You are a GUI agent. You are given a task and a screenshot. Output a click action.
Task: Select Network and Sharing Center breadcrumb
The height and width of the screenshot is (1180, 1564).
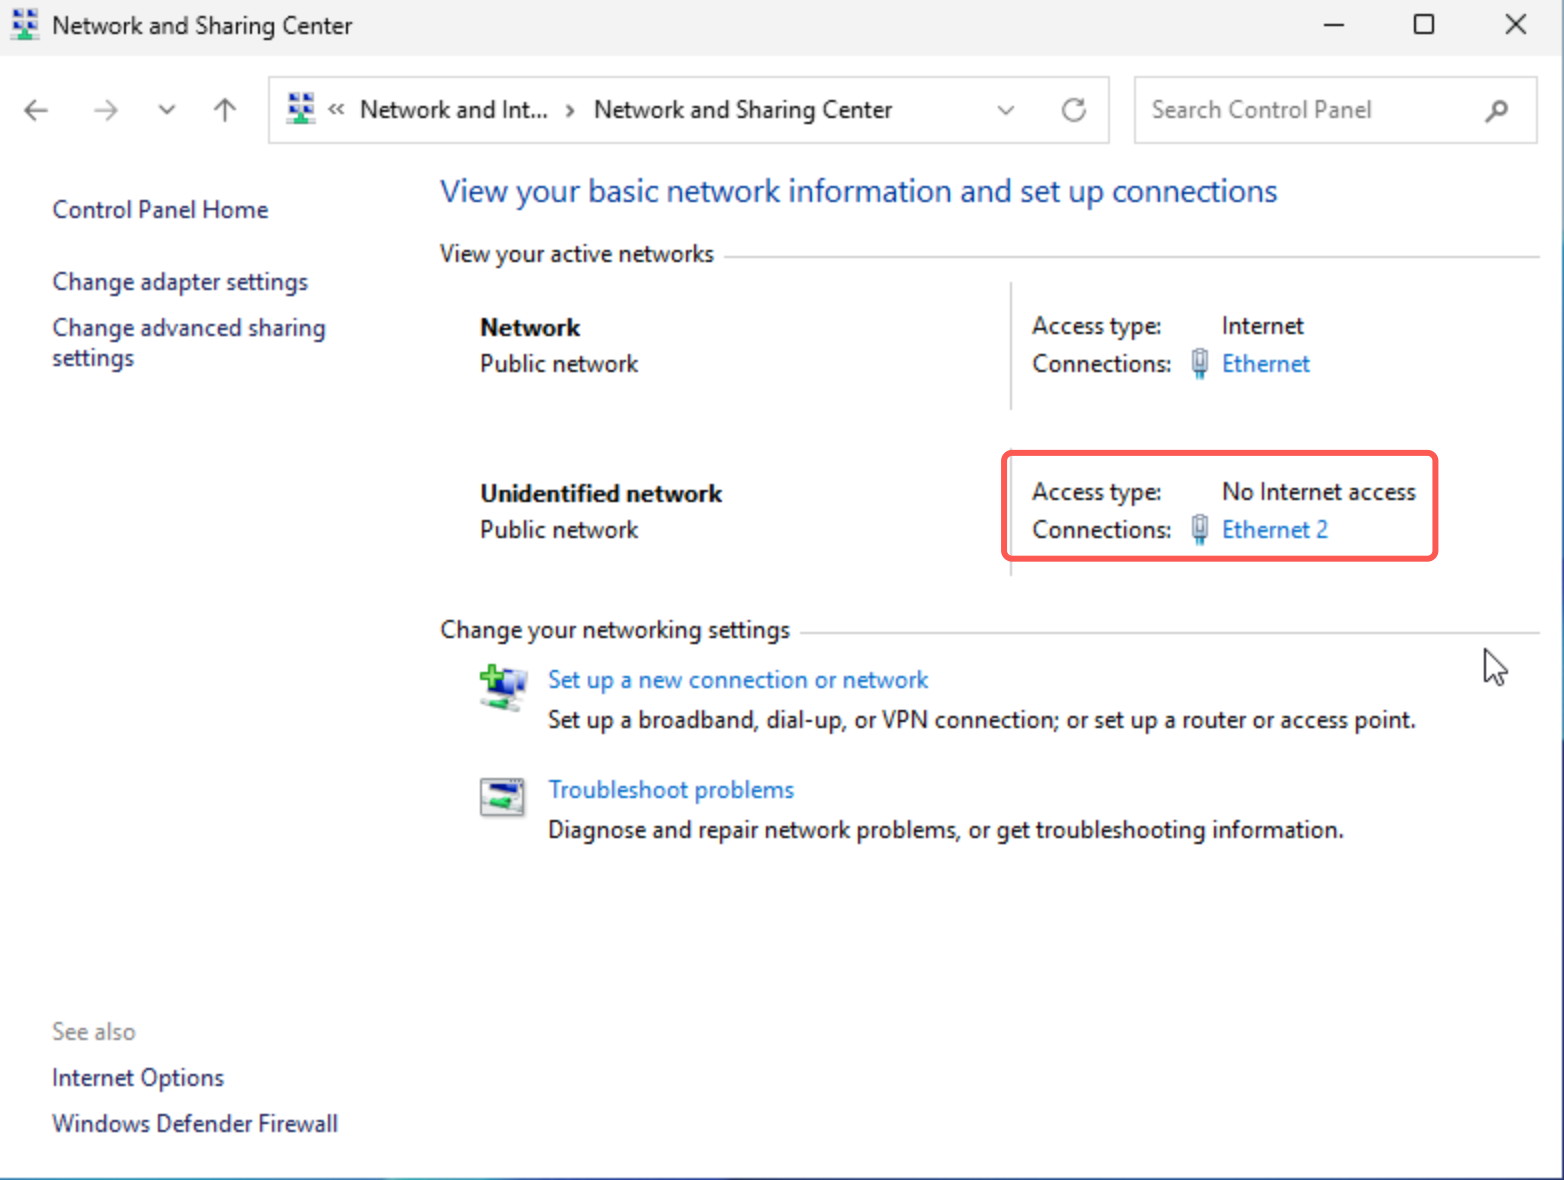tap(742, 110)
